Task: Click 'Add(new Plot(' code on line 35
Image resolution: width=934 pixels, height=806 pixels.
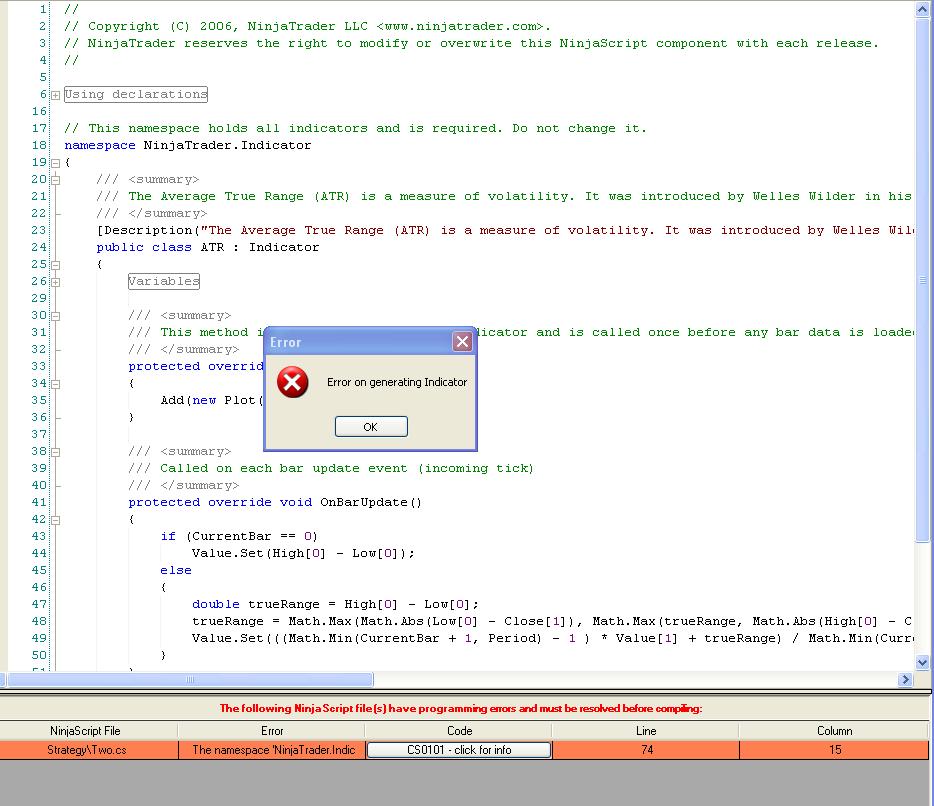Action: click(211, 400)
